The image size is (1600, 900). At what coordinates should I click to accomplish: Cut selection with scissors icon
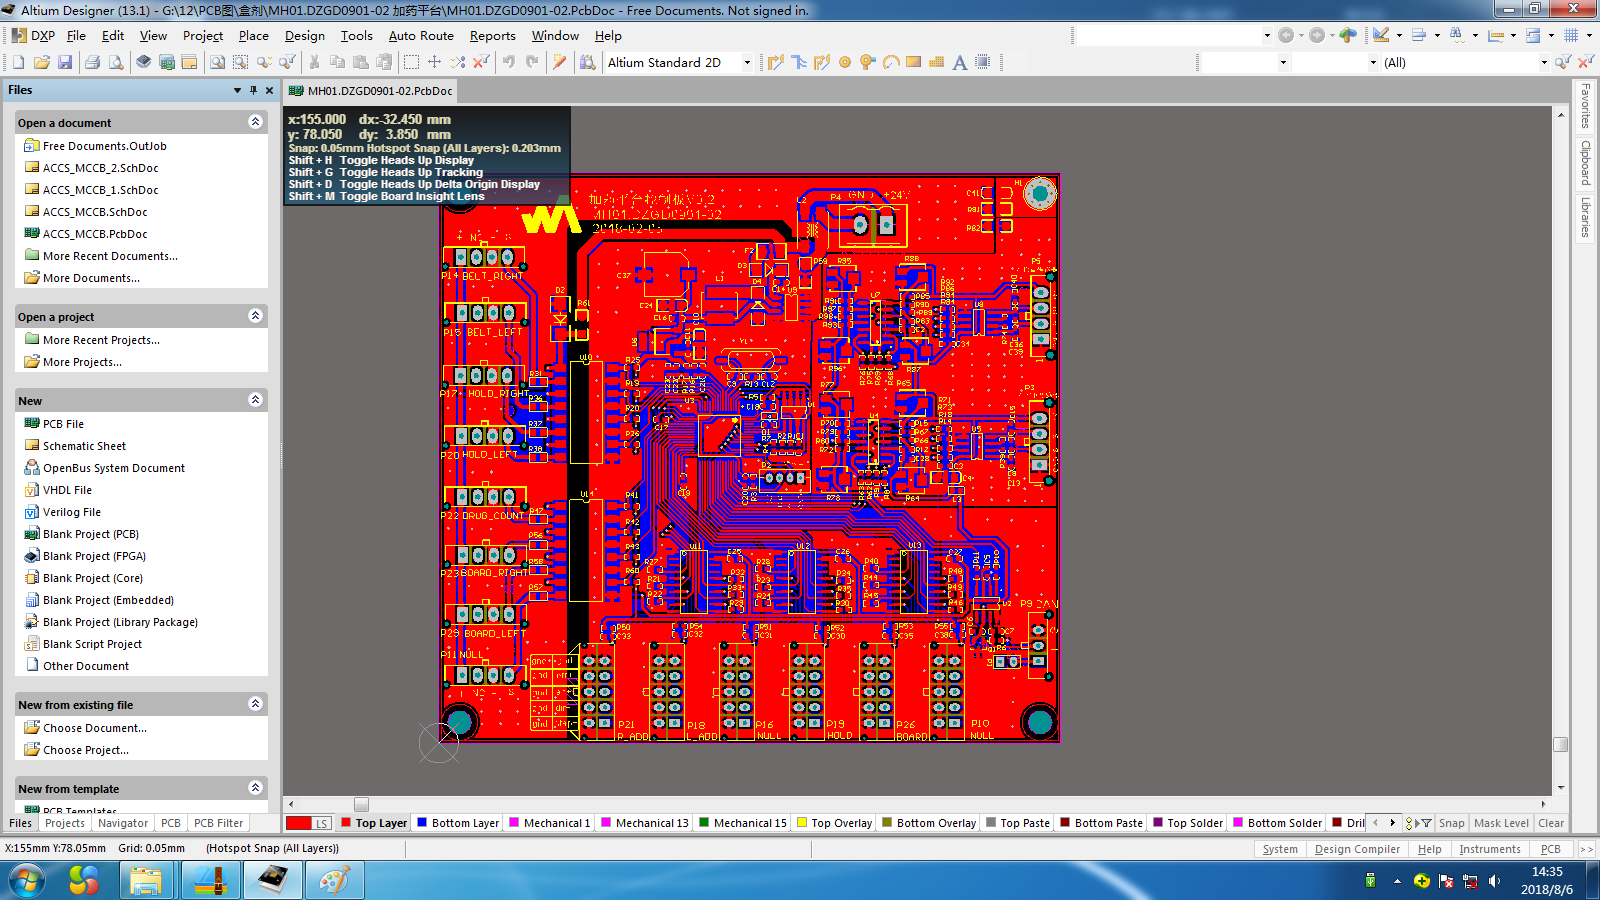pyautogui.click(x=314, y=62)
